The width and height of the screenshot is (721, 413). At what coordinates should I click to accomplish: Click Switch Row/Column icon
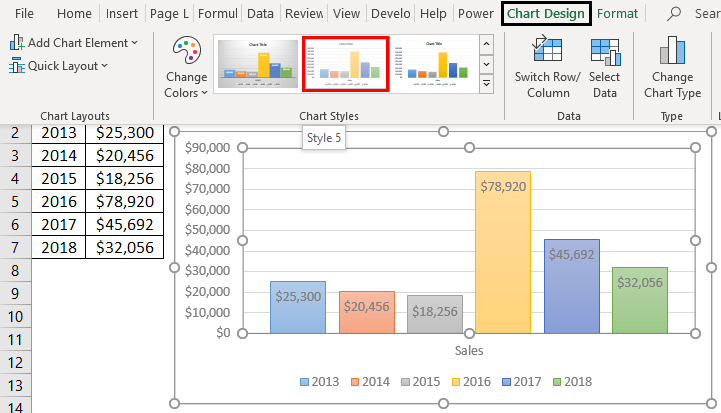tap(547, 50)
